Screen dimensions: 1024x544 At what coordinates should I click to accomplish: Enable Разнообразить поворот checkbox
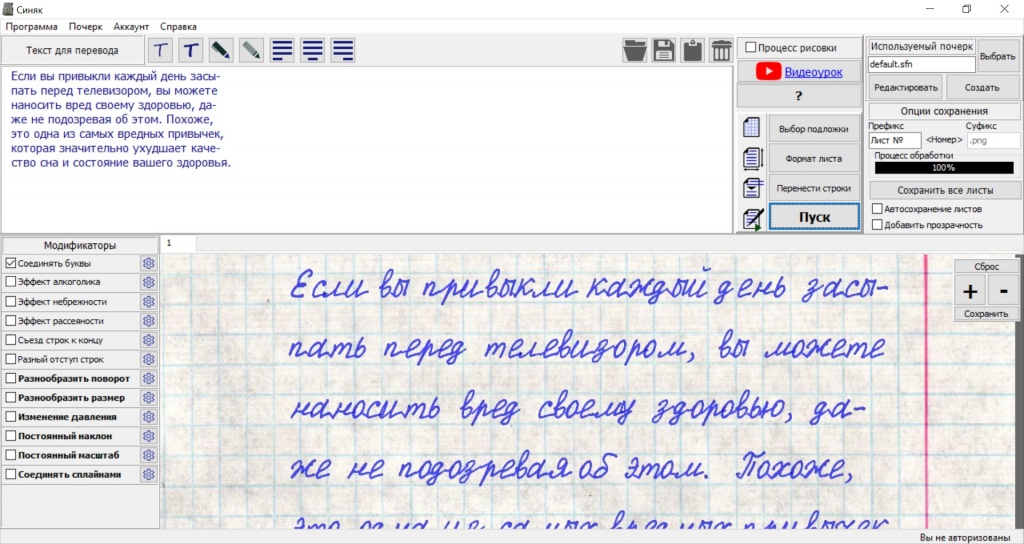click(x=10, y=378)
